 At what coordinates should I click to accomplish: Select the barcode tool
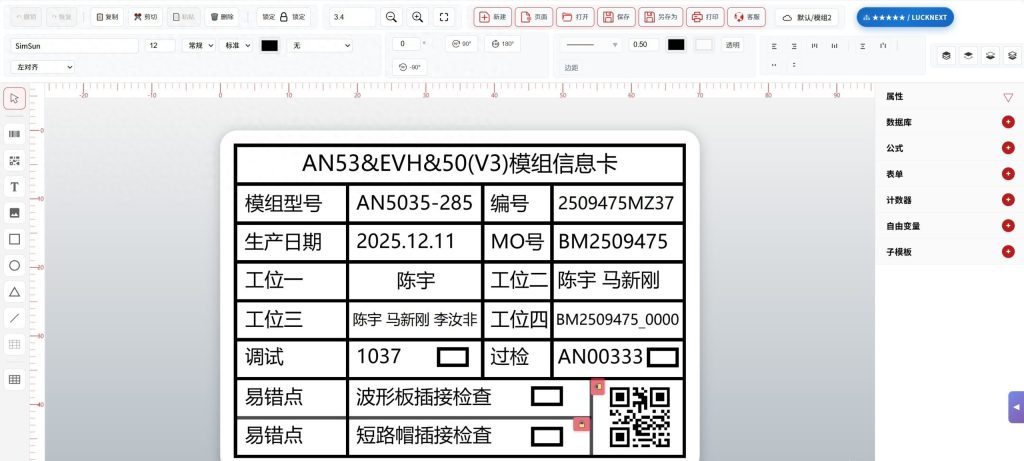coord(14,134)
